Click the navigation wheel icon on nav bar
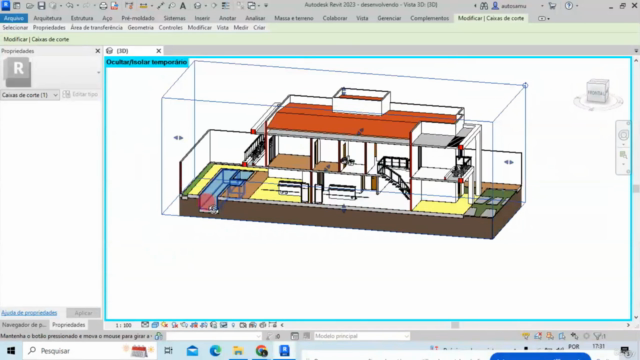The width and height of the screenshot is (640, 360). click(x=623, y=135)
